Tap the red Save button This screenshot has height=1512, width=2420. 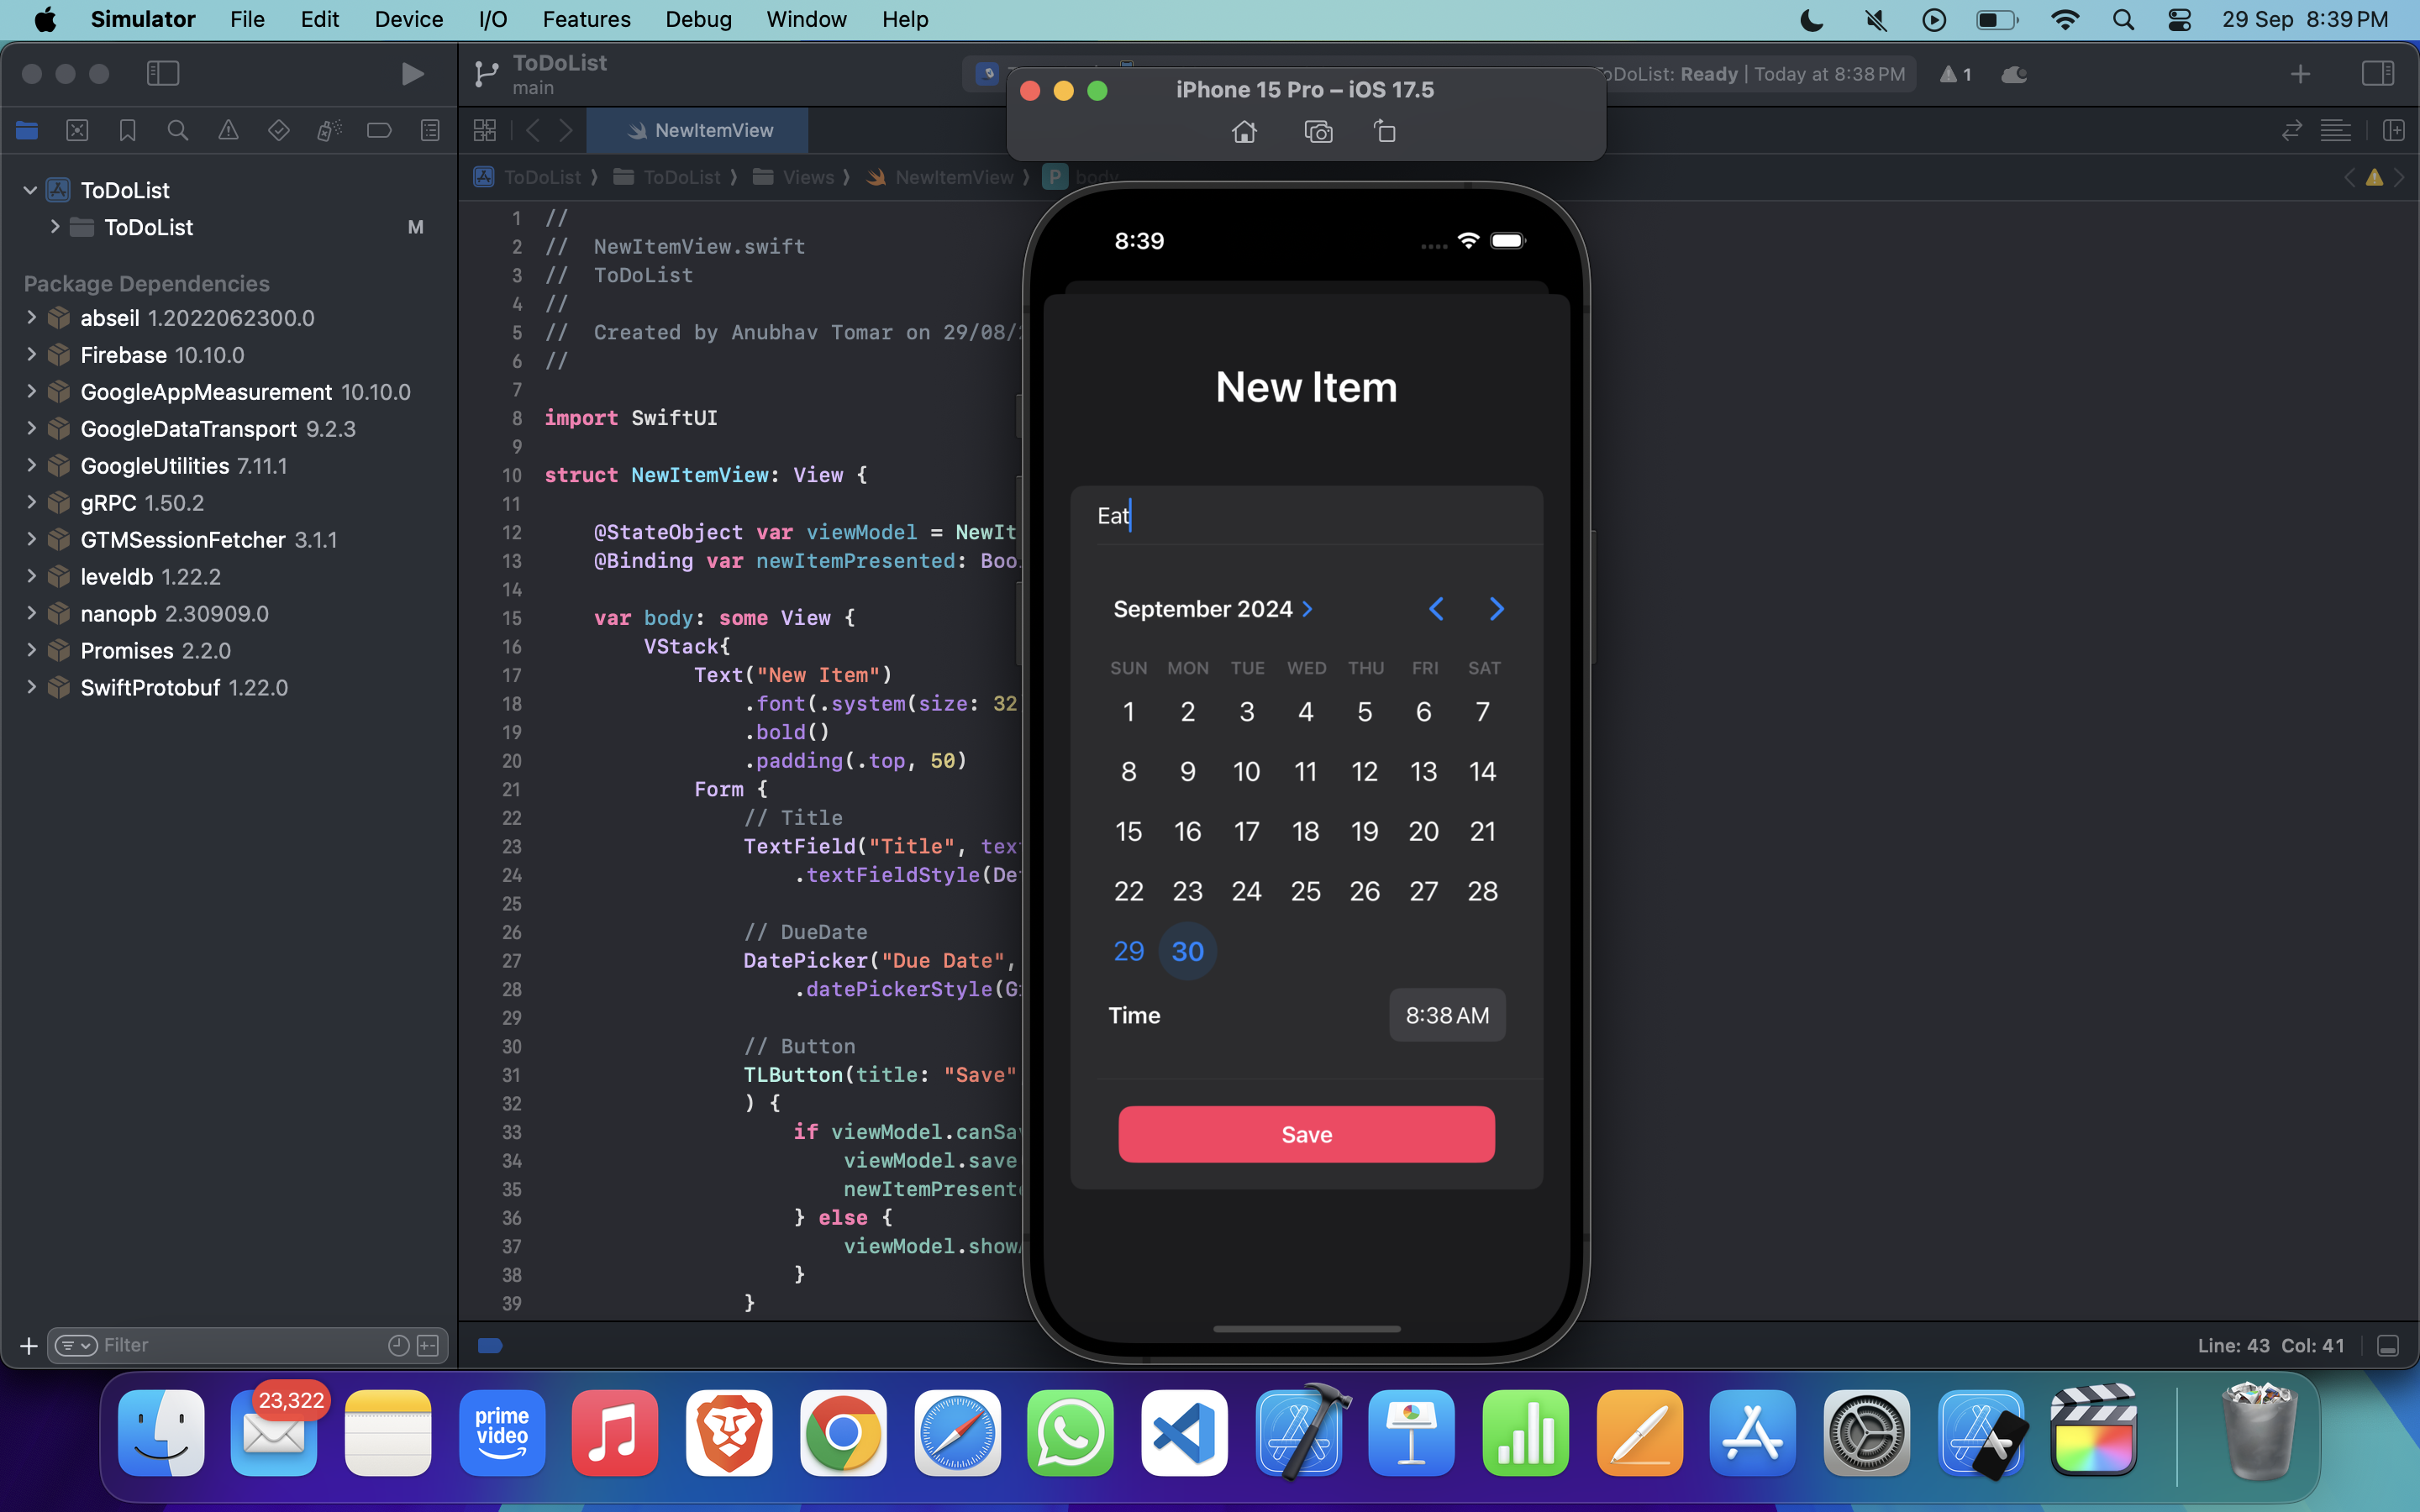coord(1306,1134)
